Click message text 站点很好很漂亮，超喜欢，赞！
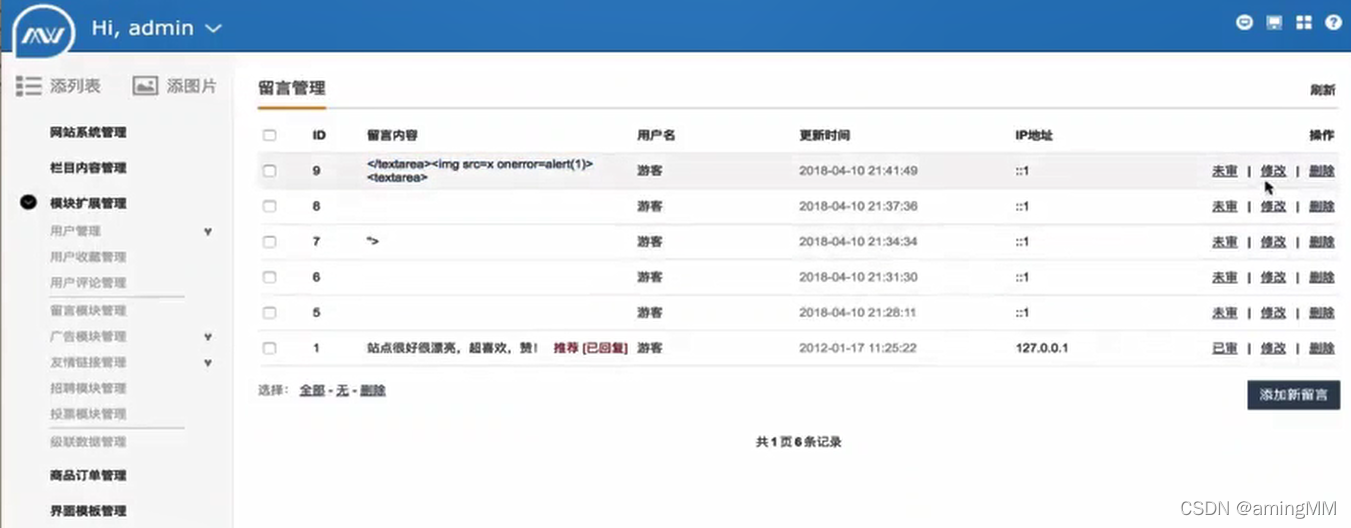 click(453, 348)
